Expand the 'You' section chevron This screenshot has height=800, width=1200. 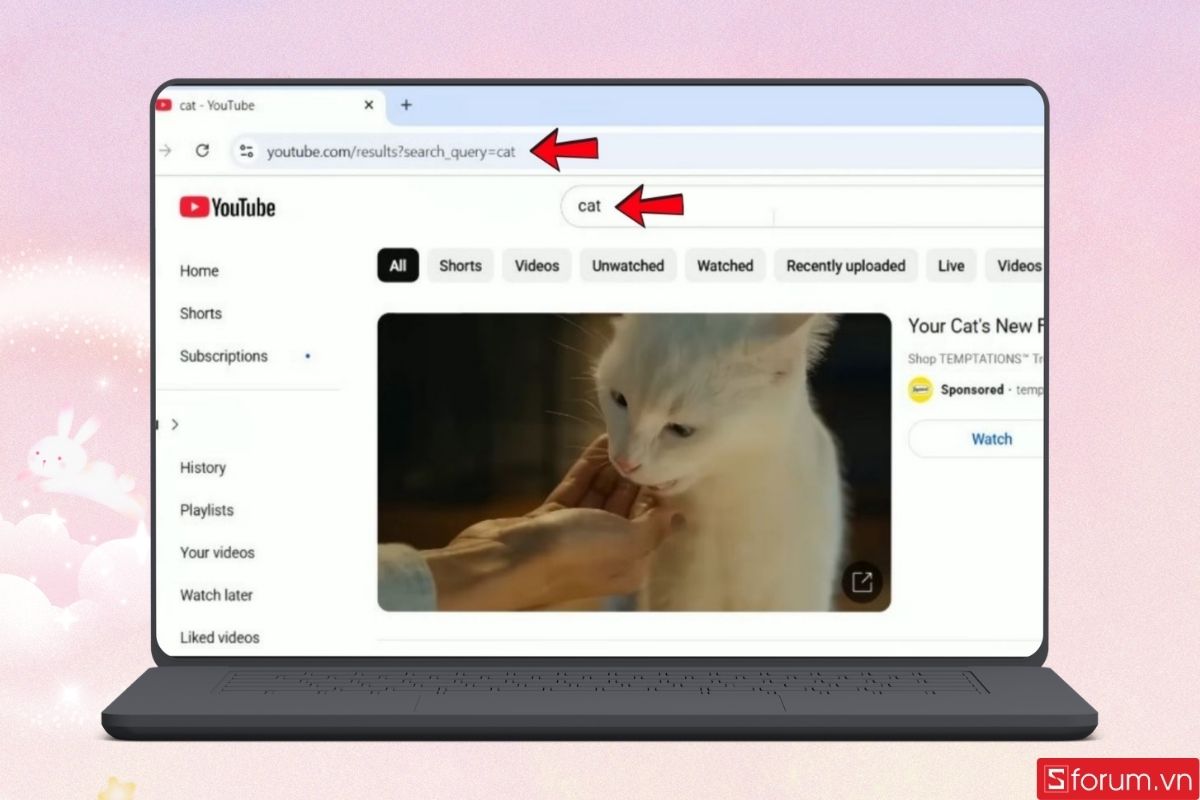pyautogui.click(x=175, y=424)
